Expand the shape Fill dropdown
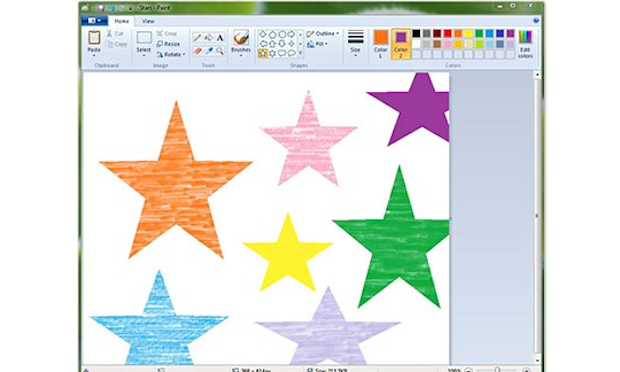 click(326, 44)
